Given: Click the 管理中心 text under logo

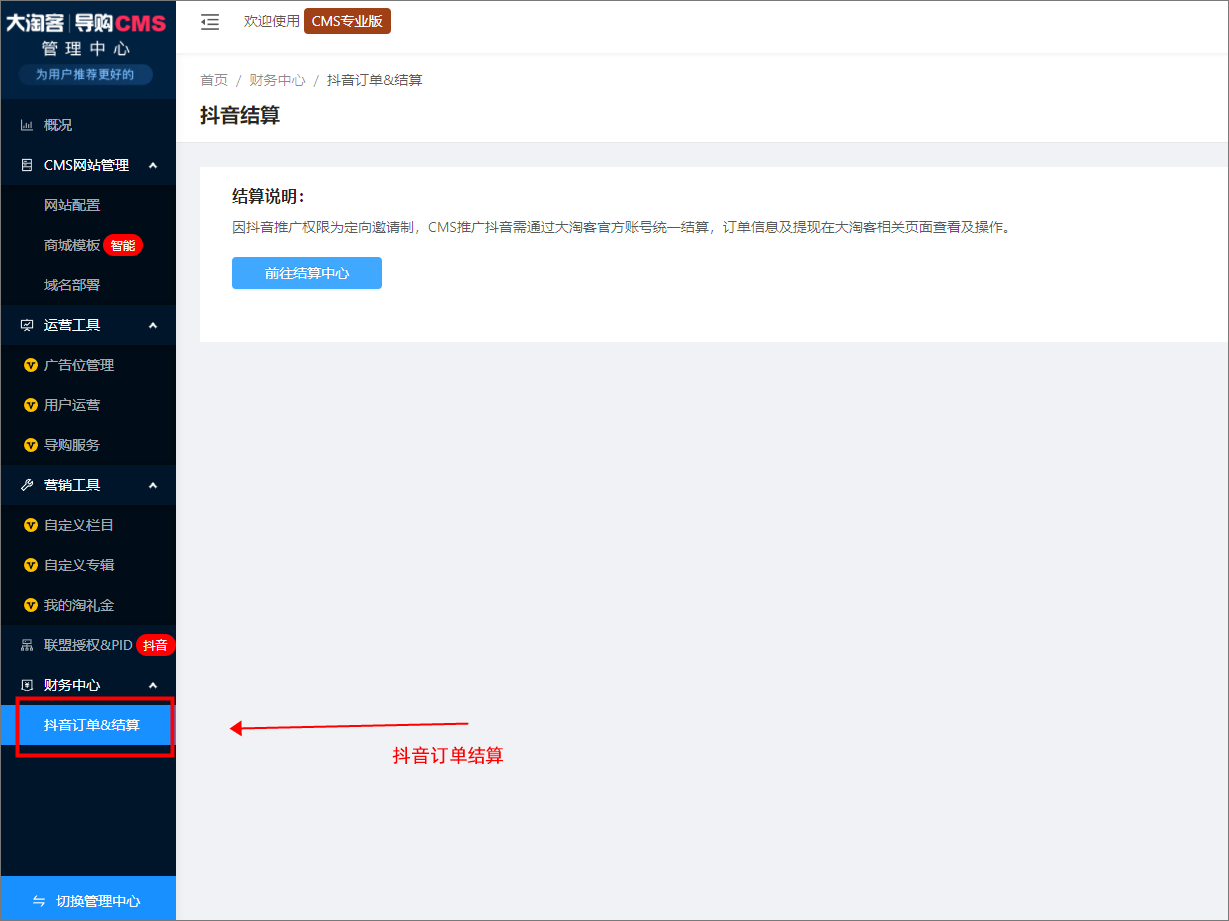Looking at the screenshot, I should (86, 49).
